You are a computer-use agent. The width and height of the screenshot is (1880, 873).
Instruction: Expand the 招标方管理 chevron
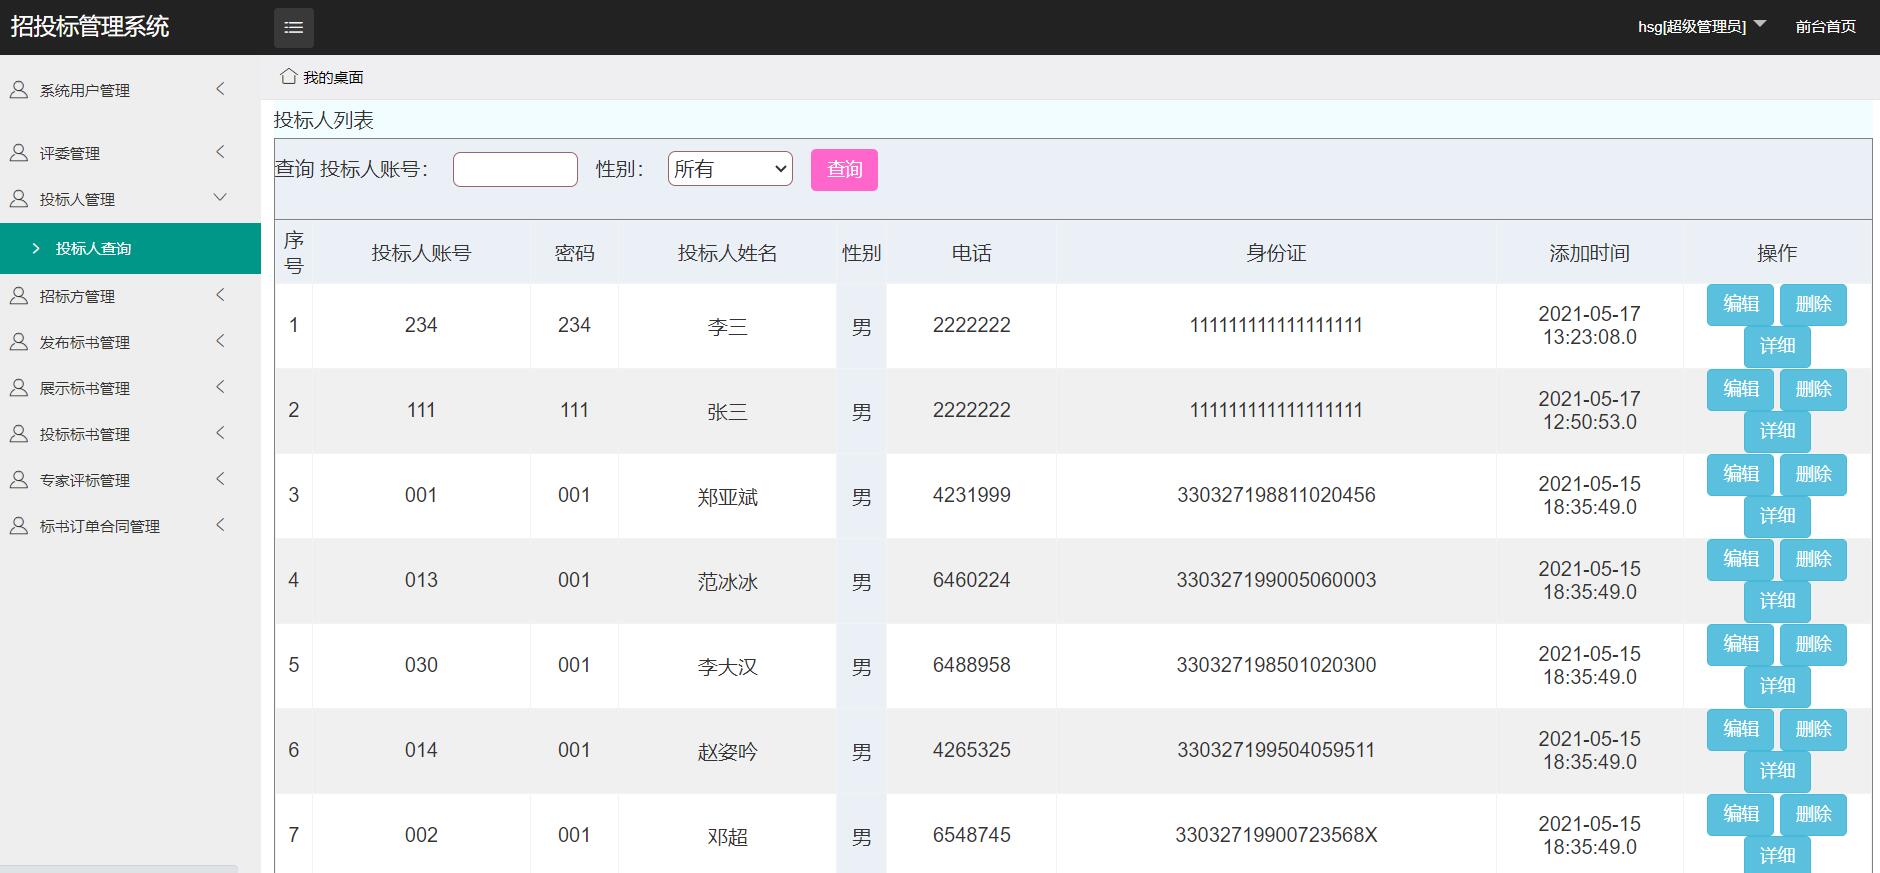click(220, 295)
